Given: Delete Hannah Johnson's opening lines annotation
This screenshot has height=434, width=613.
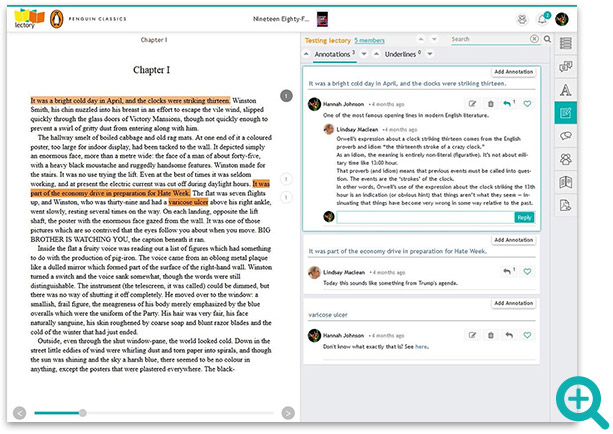Looking at the screenshot, I should click(491, 104).
